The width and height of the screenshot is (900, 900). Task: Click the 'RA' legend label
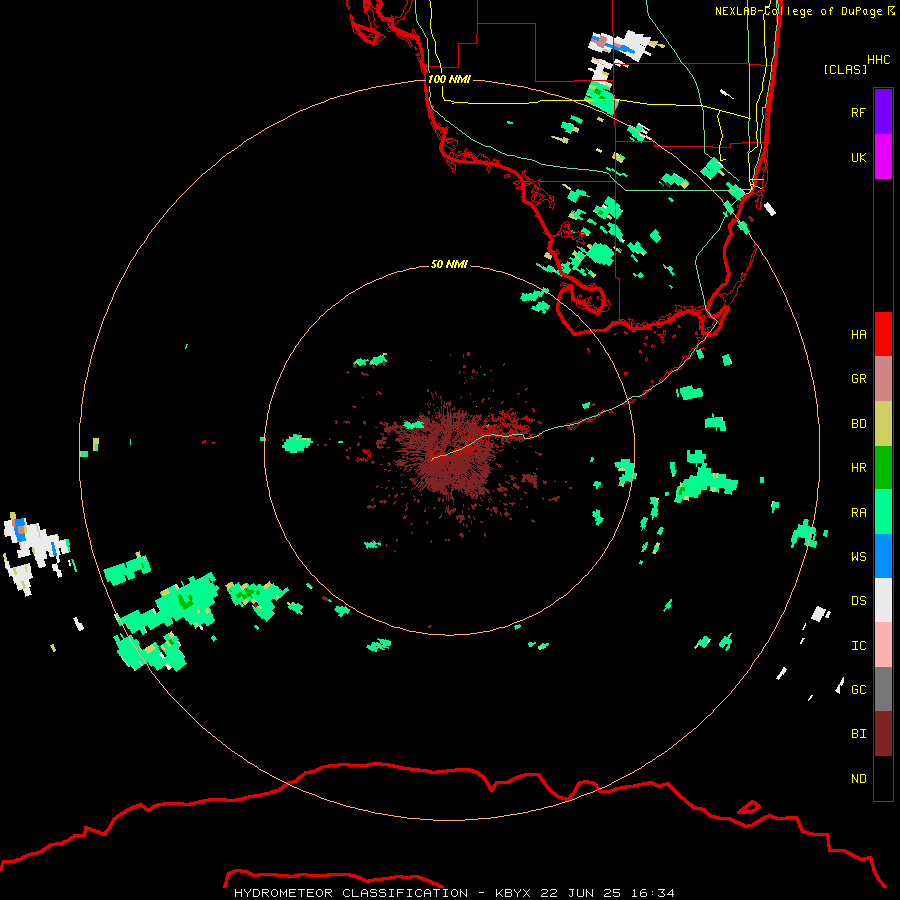(858, 513)
